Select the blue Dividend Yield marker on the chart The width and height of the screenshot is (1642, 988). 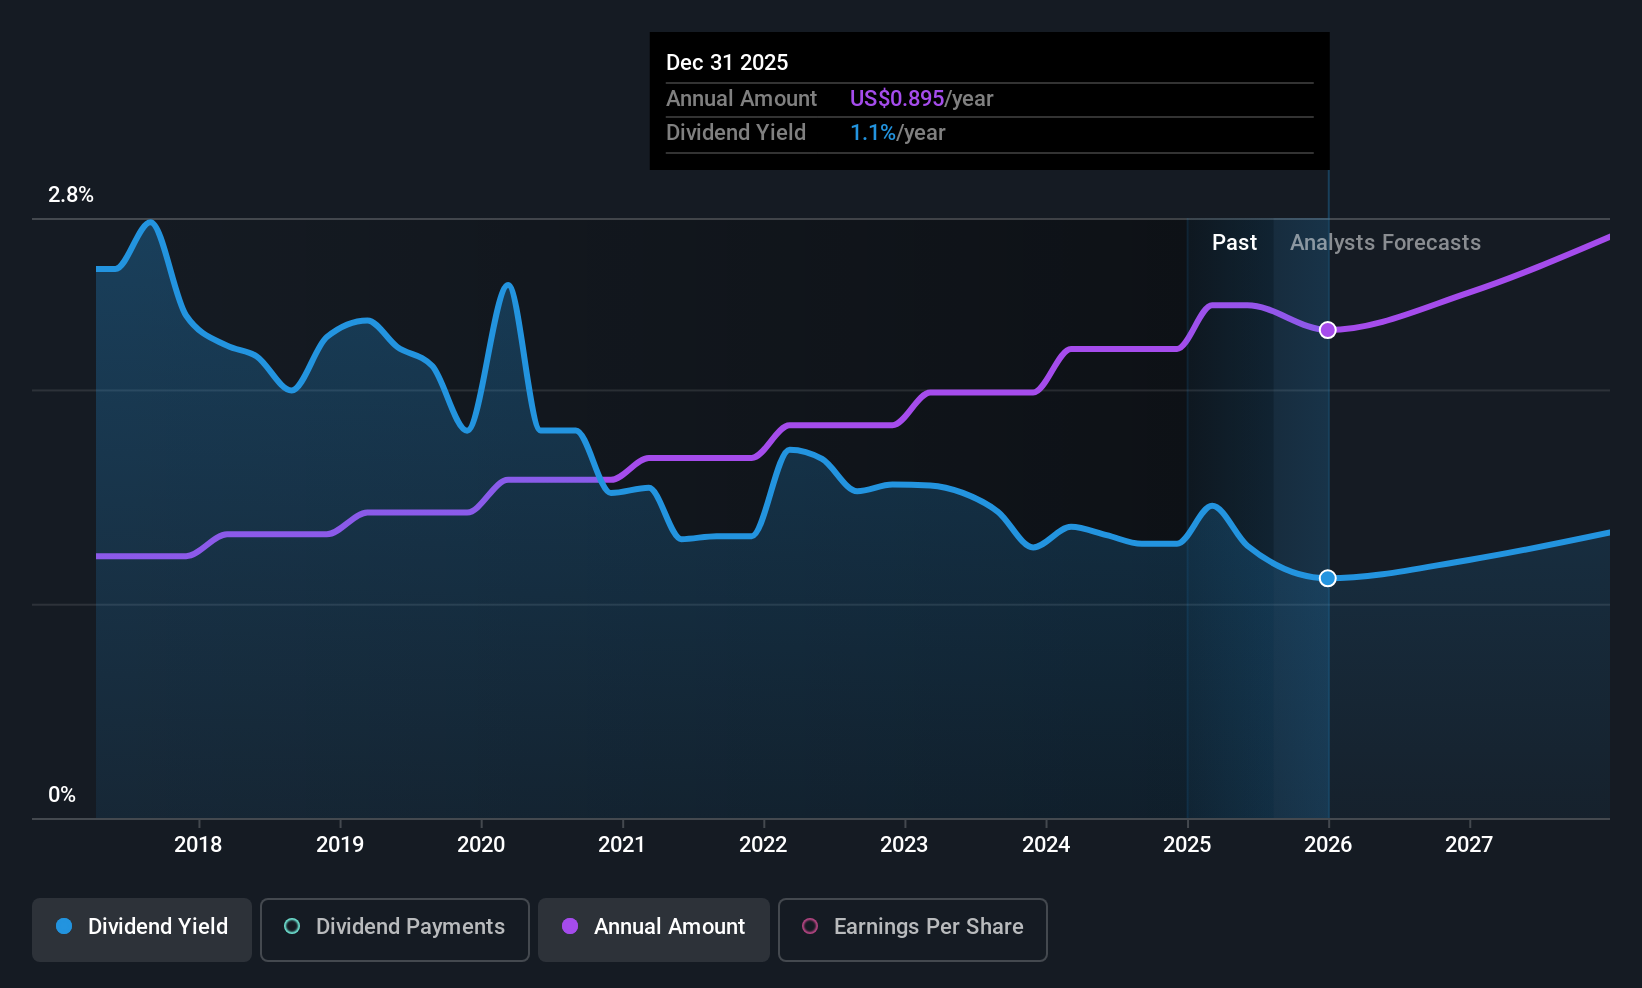tap(1327, 578)
